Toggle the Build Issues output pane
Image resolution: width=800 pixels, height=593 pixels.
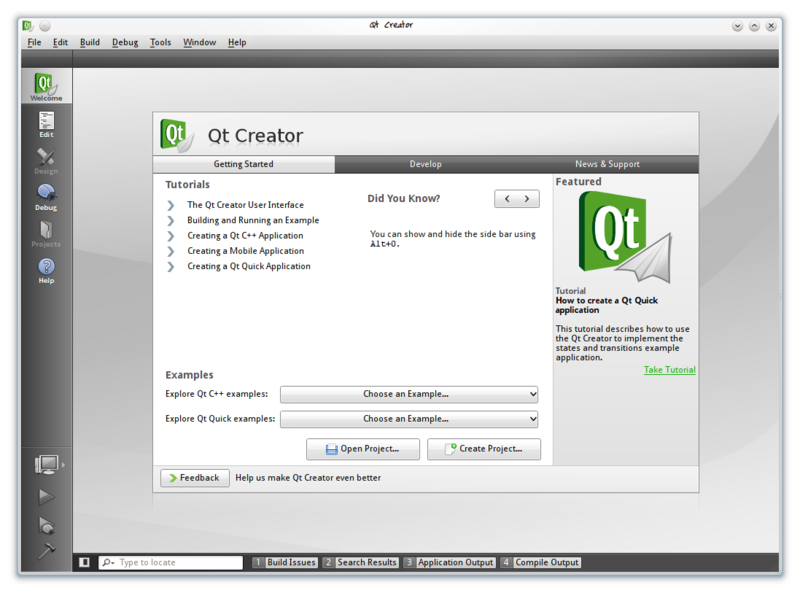[285, 563]
